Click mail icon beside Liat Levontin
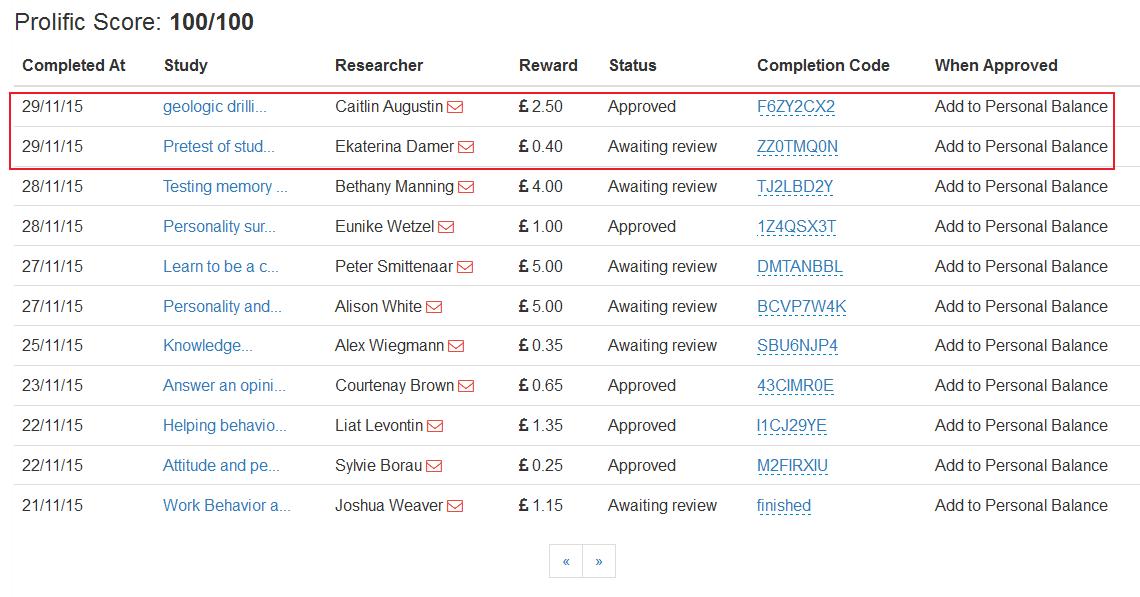This screenshot has width=1140, height=597. (x=435, y=426)
